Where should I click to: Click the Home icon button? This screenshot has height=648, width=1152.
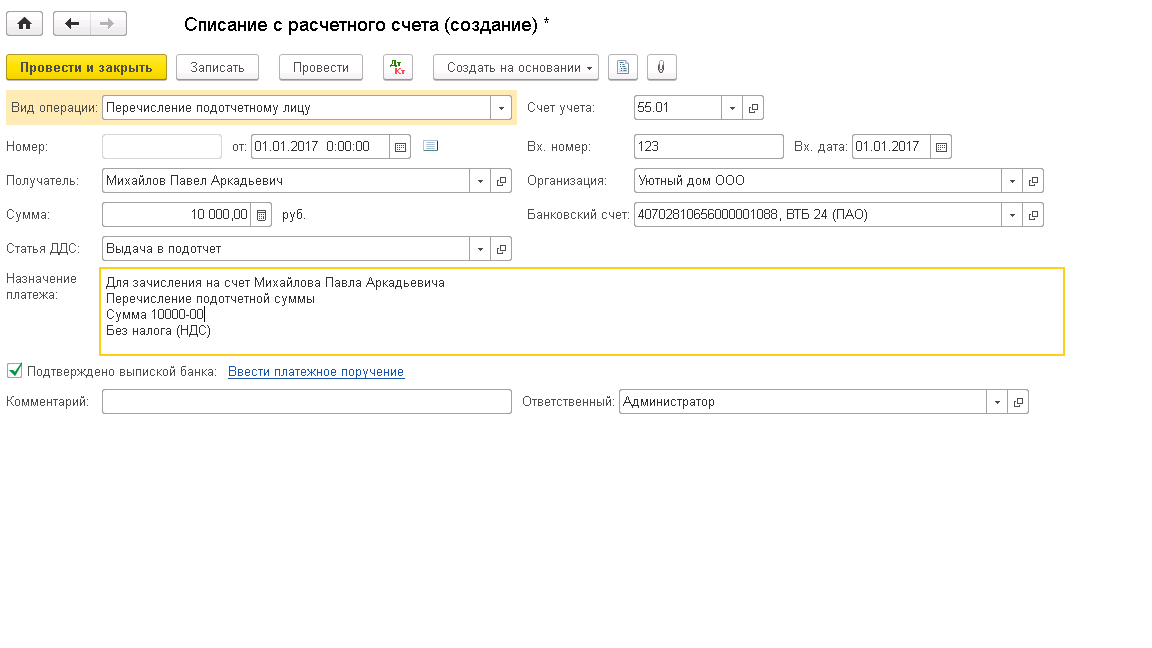coord(25,23)
